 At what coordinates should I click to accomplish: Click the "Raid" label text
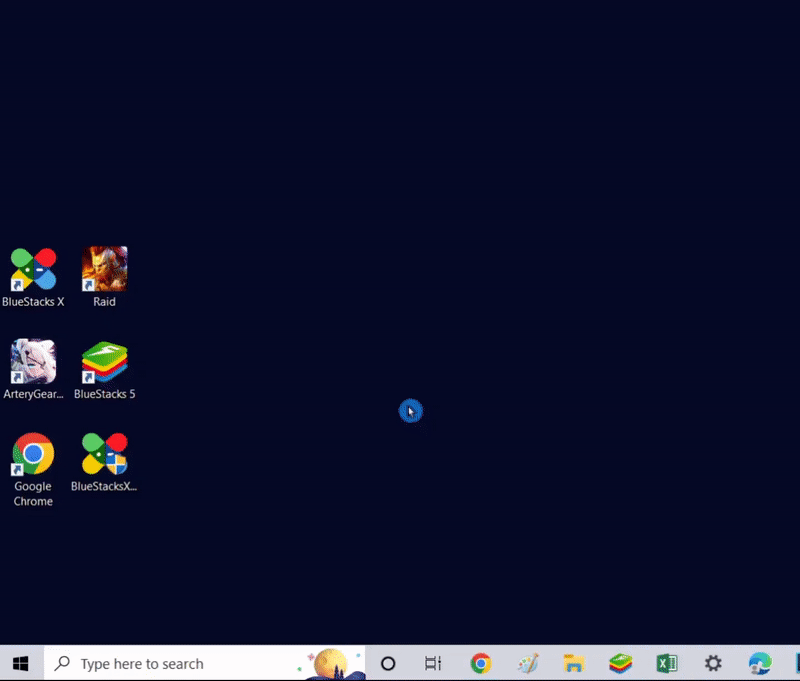coord(105,301)
